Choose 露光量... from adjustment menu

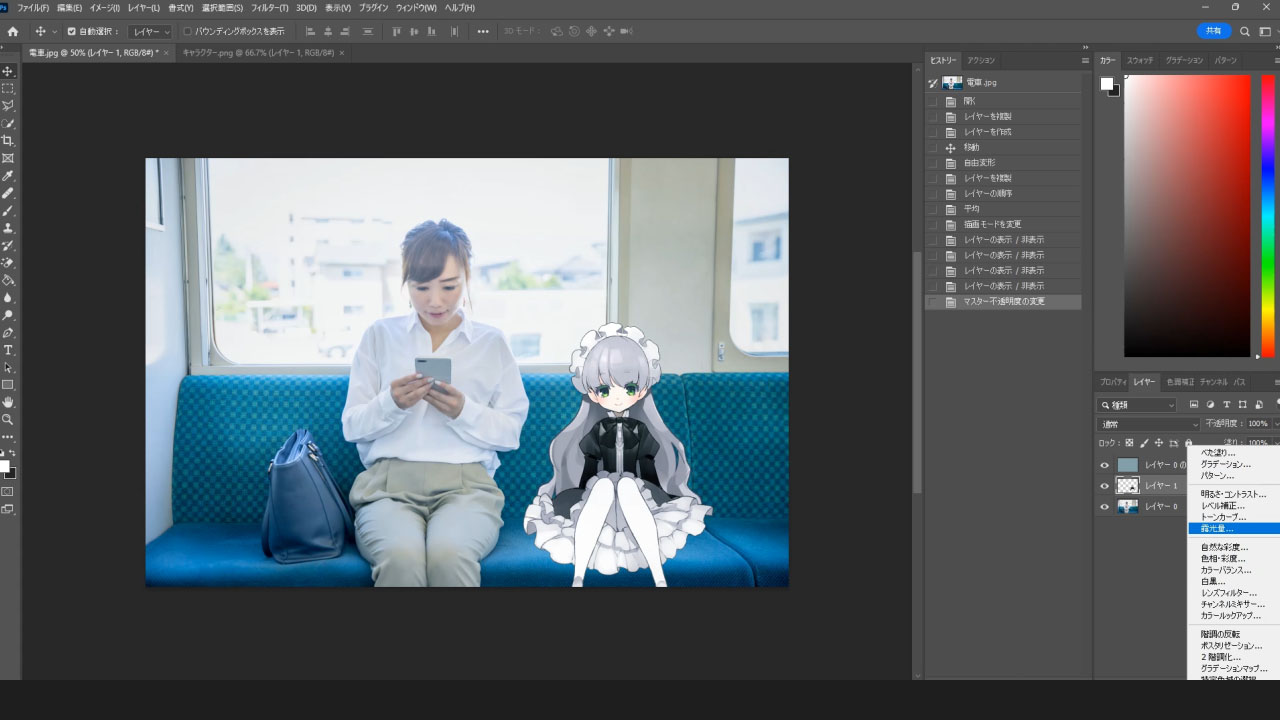(x=1233, y=528)
